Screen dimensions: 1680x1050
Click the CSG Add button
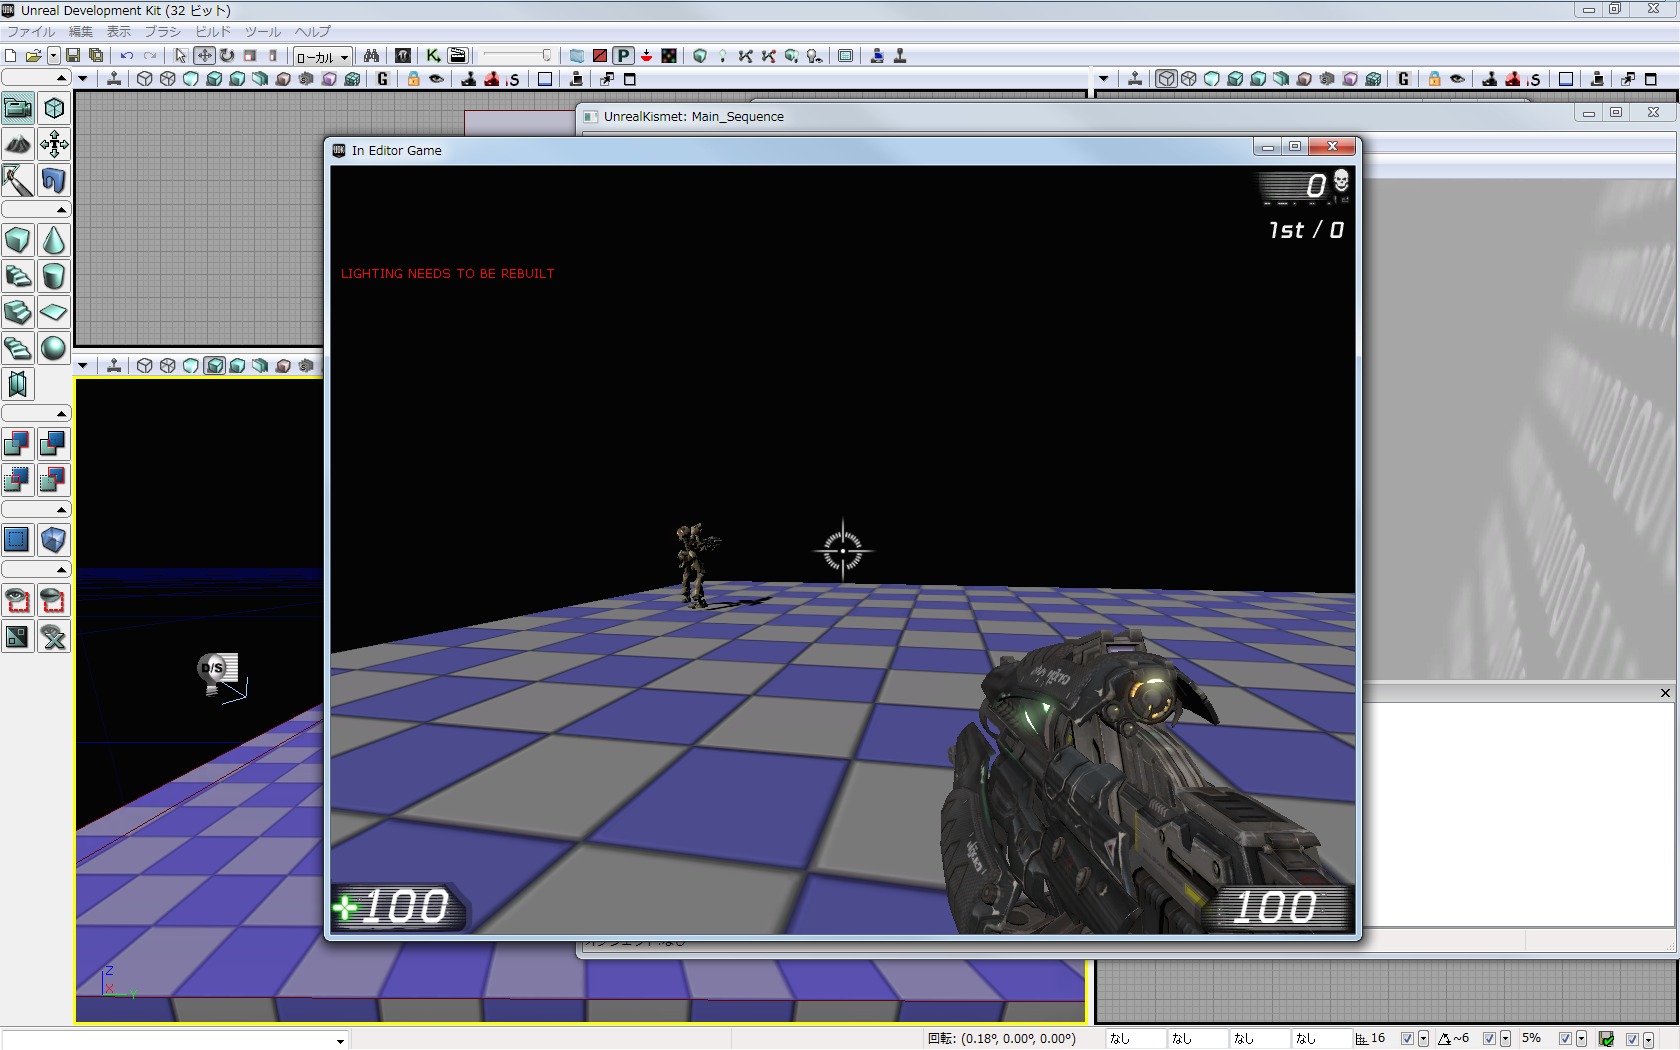tap(18, 444)
